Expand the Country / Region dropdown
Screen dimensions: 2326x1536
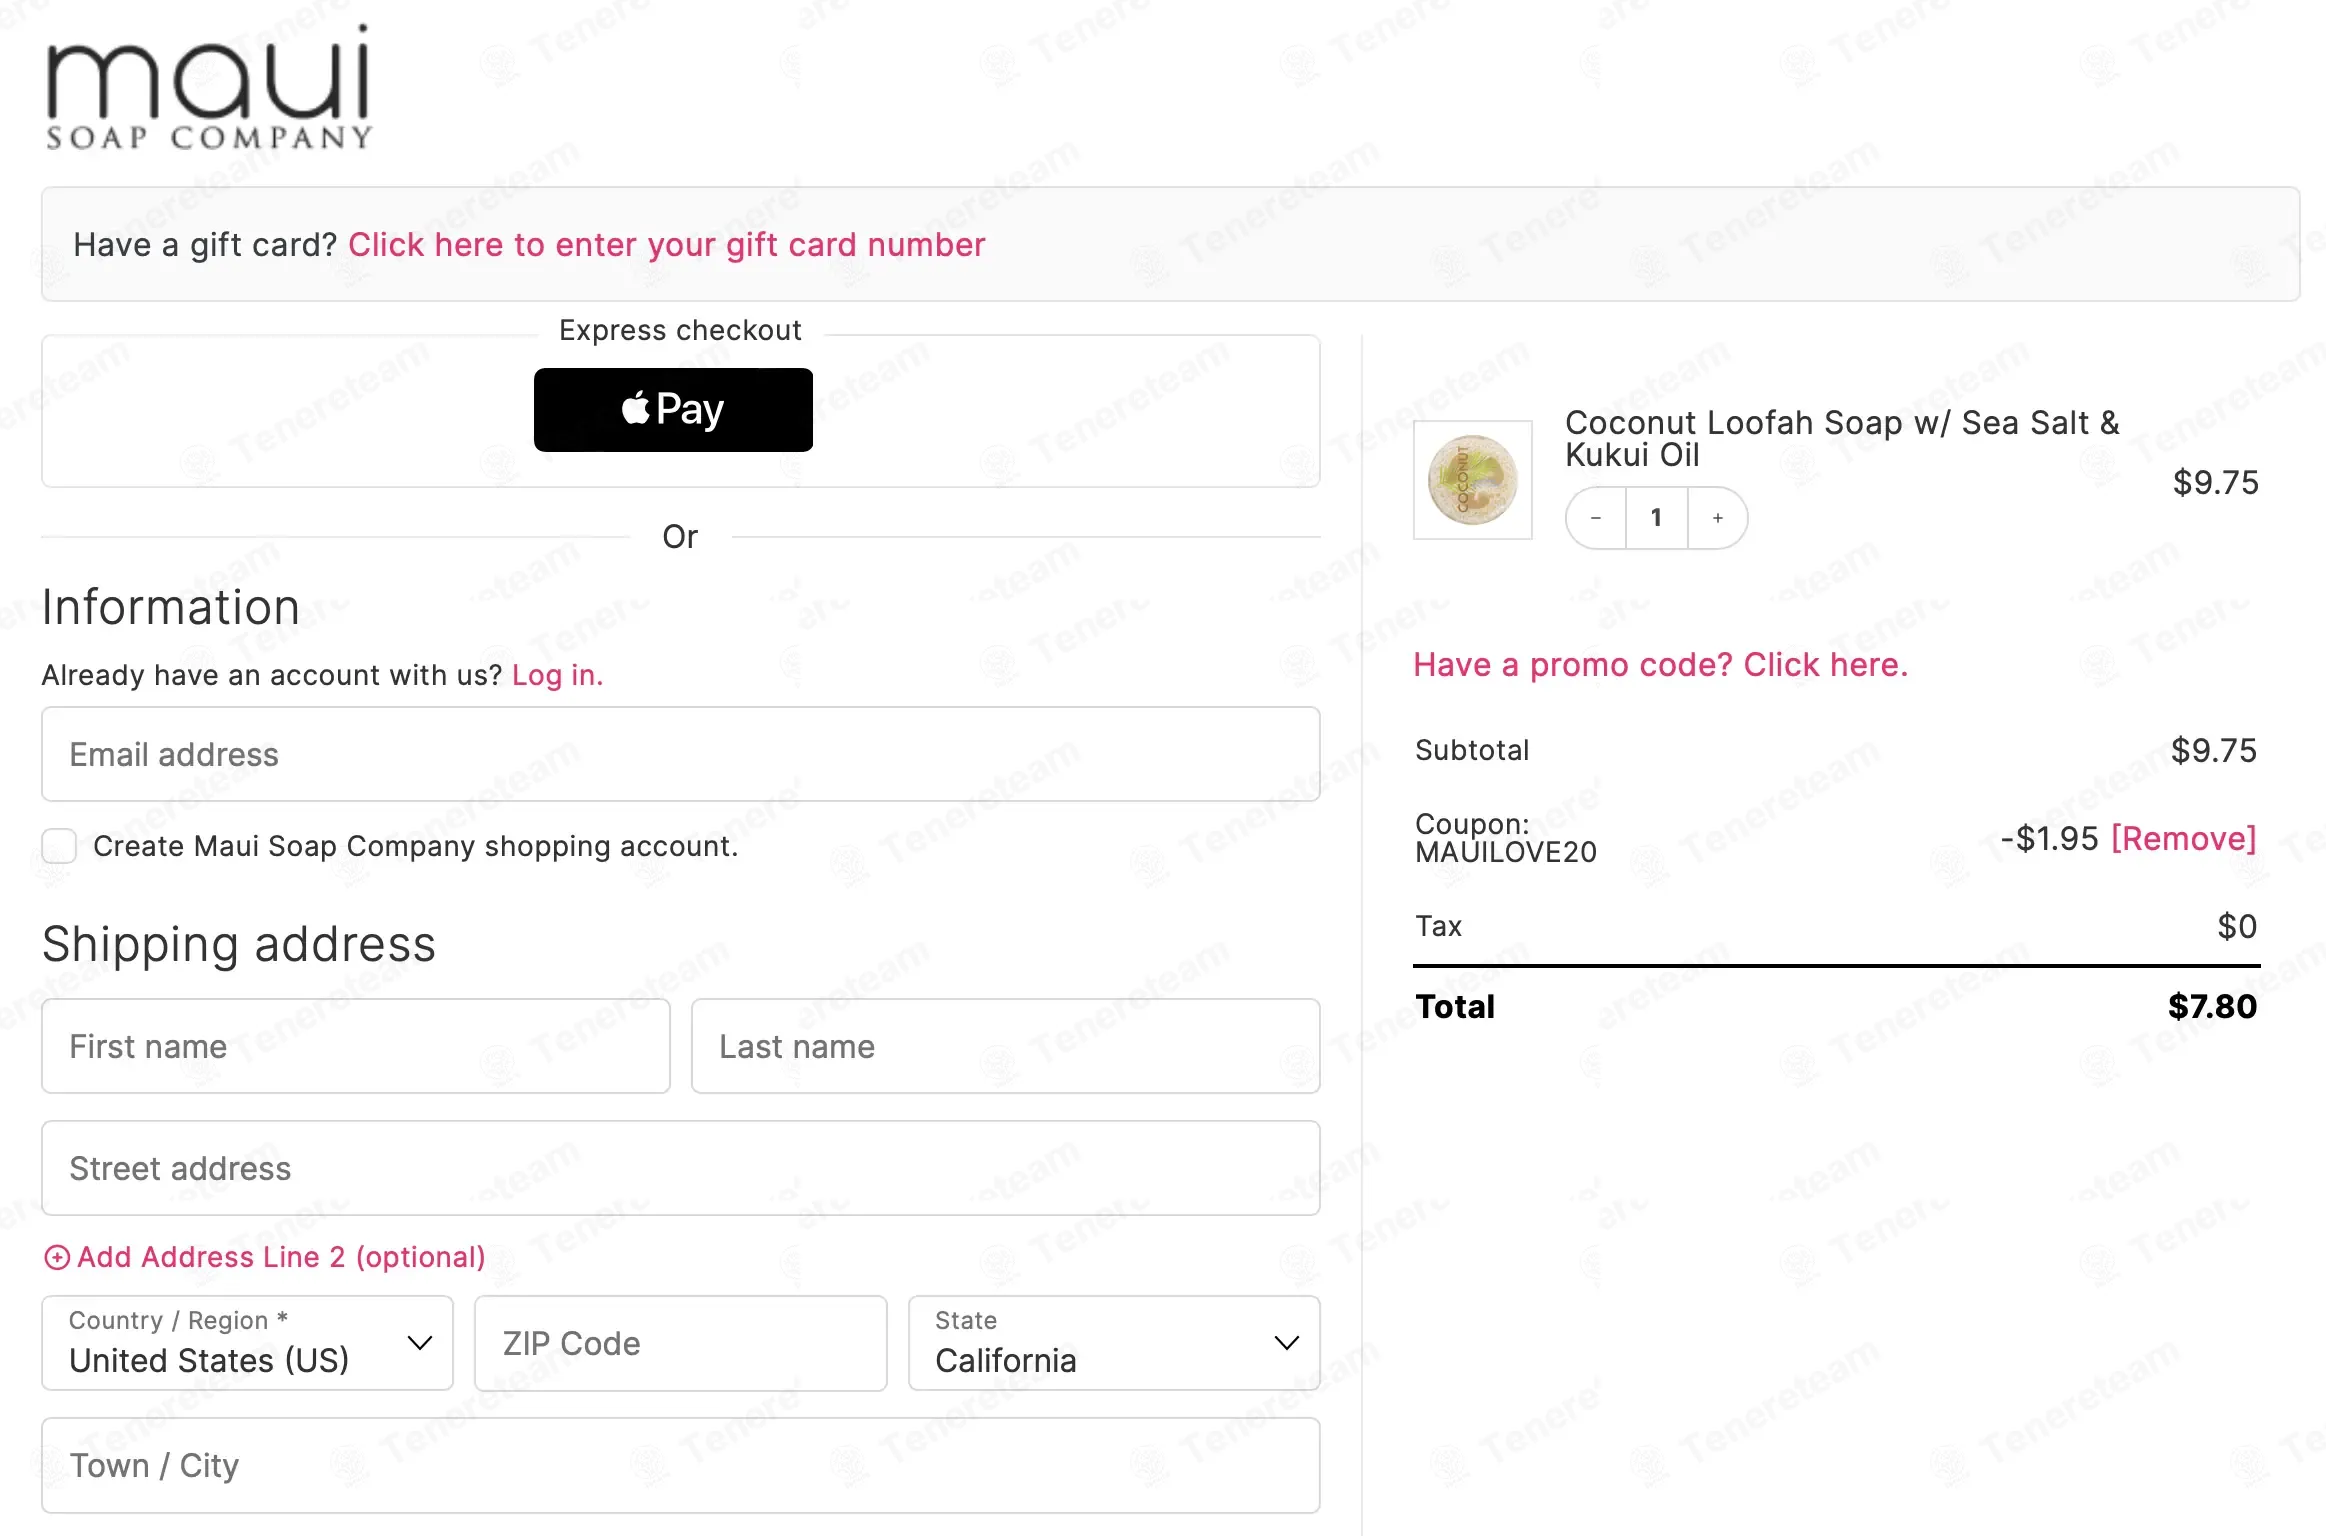247,1343
